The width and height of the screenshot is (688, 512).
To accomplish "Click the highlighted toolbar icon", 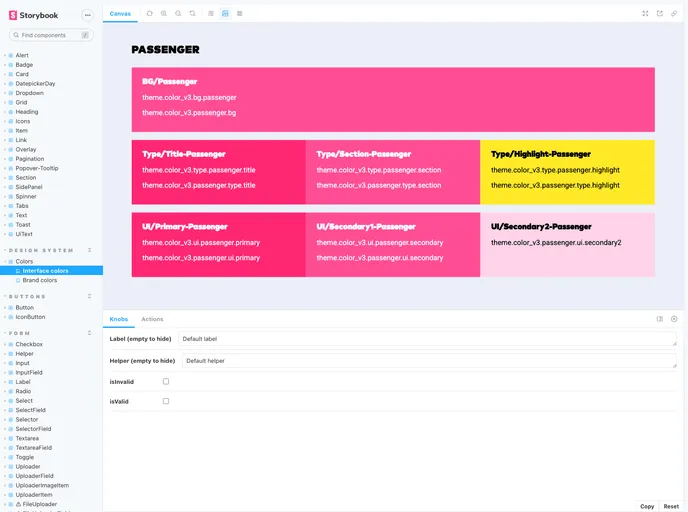I will pos(225,14).
